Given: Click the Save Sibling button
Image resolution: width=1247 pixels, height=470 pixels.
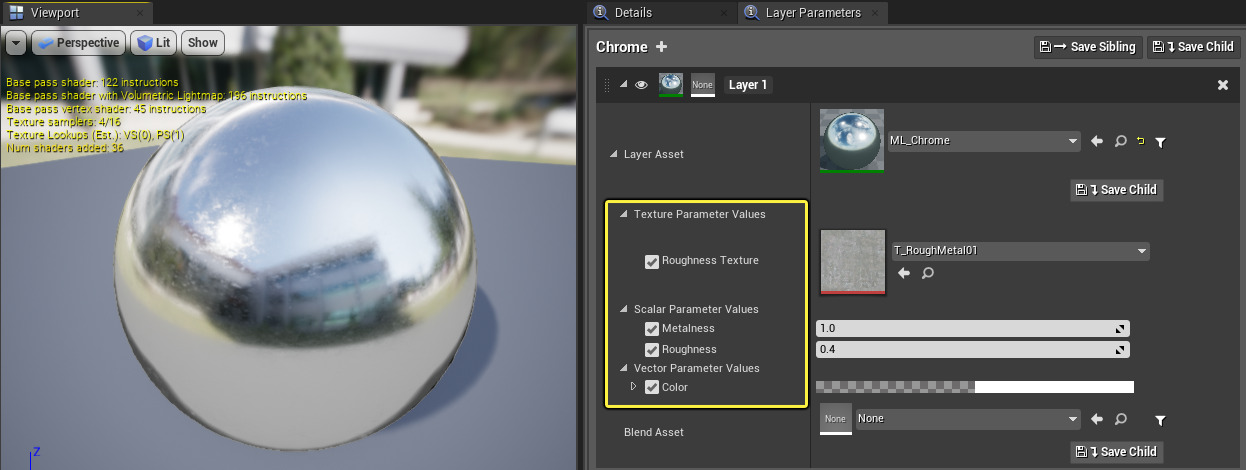Looking at the screenshot, I should click(1087, 47).
